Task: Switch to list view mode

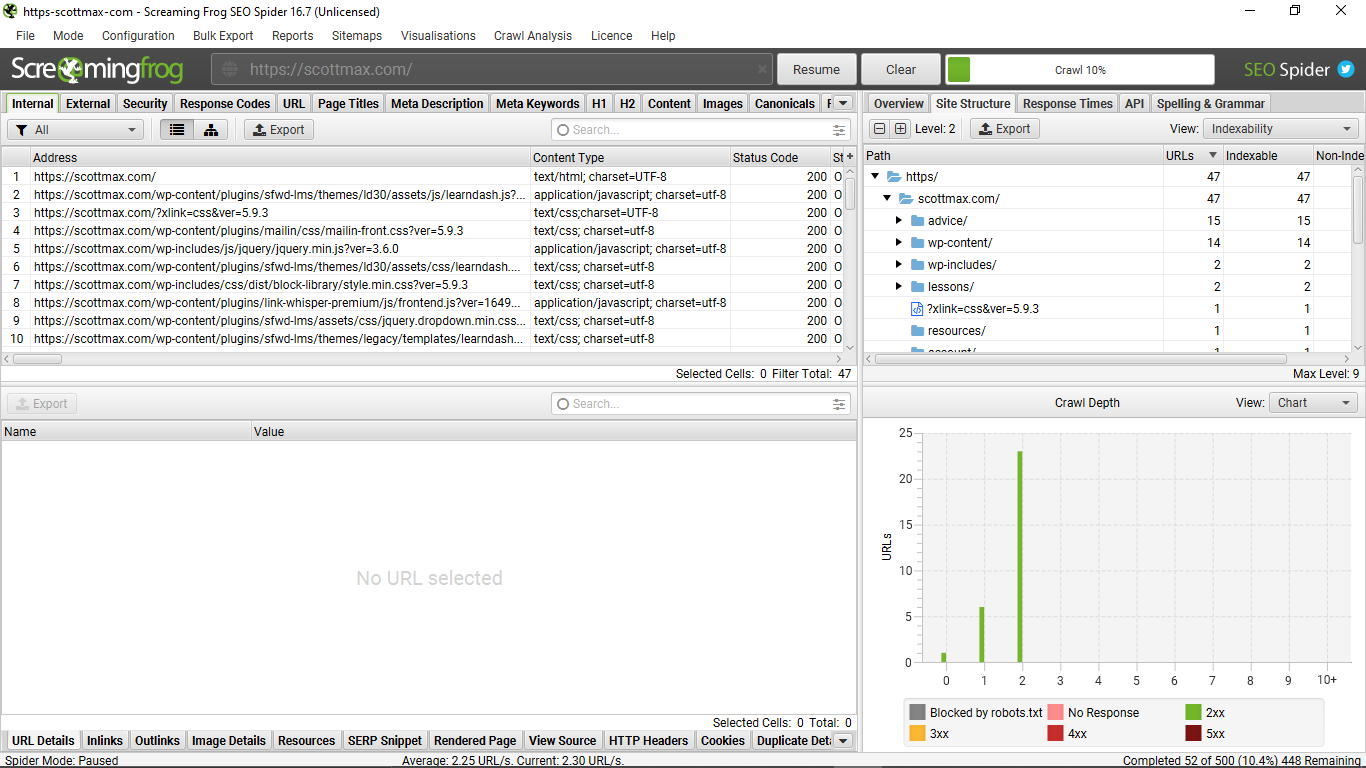Action: (x=177, y=130)
